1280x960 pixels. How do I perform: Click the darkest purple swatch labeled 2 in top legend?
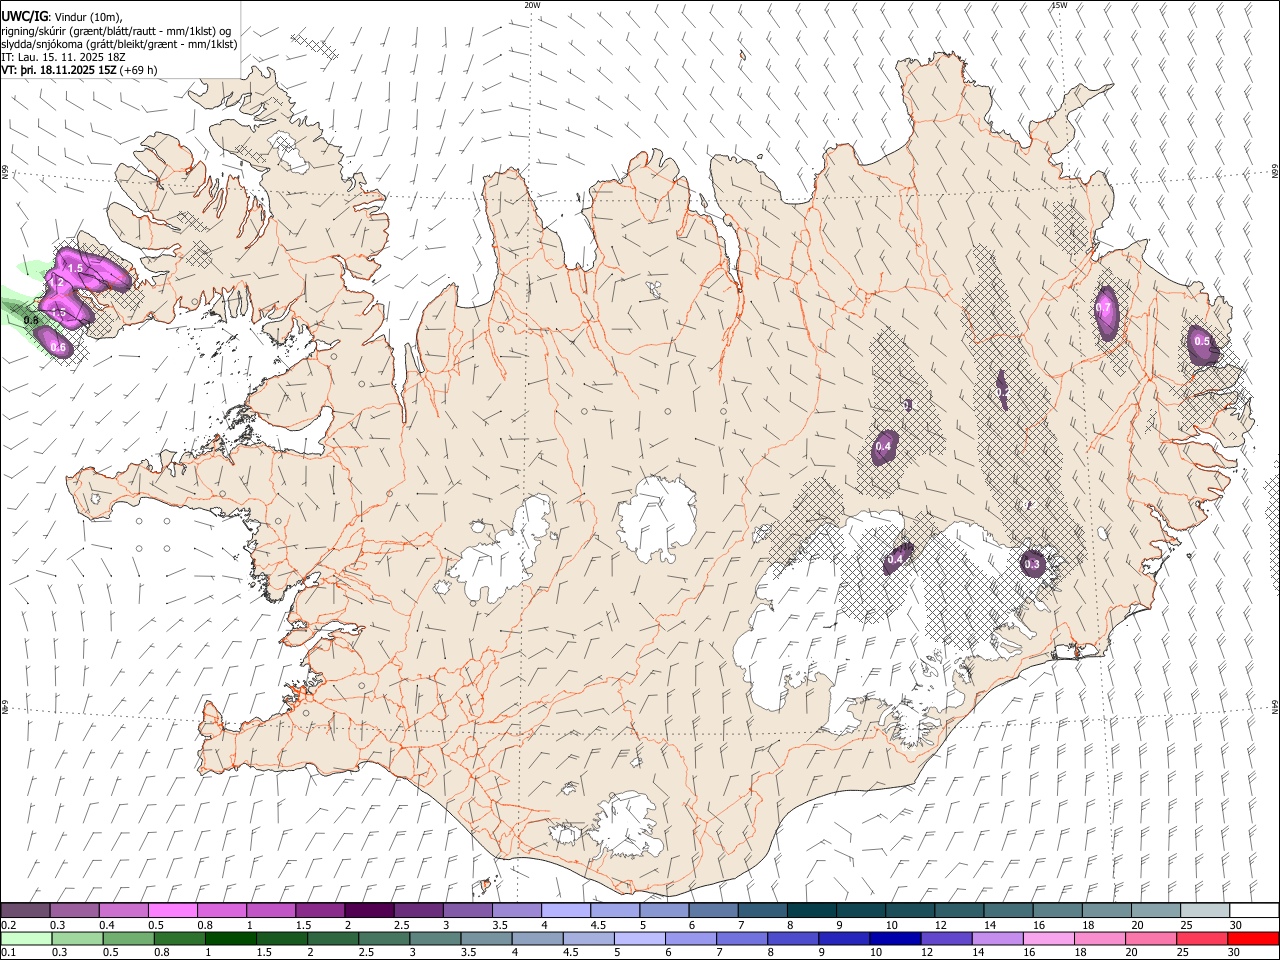[369, 911]
